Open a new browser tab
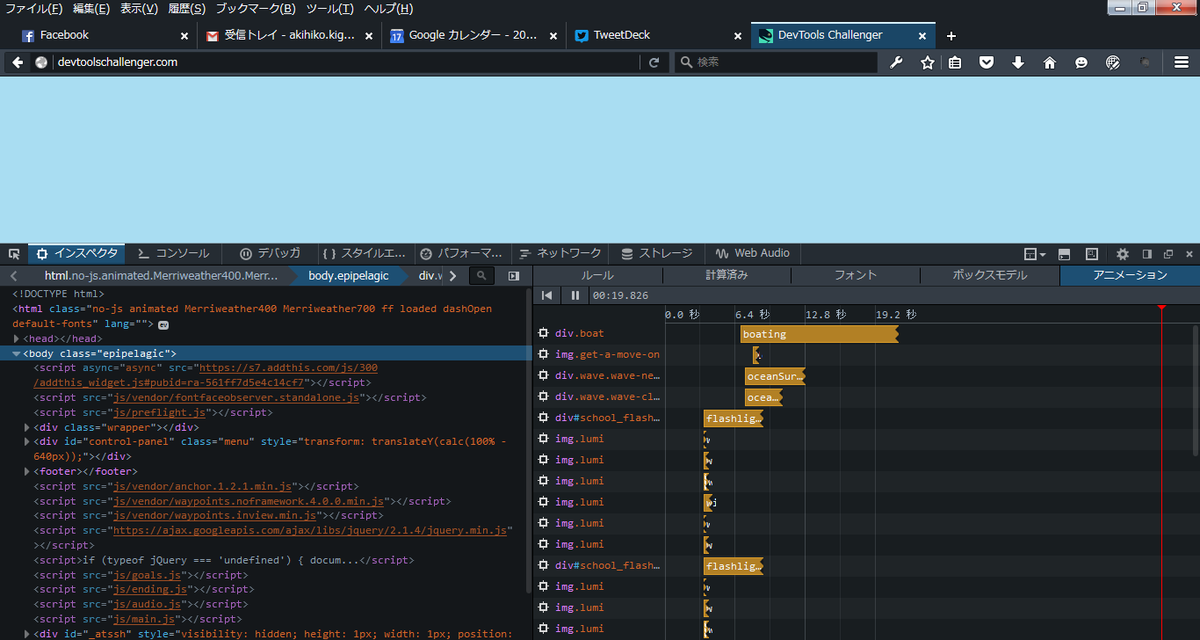The height and width of the screenshot is (640, 1200). (951, 36)
